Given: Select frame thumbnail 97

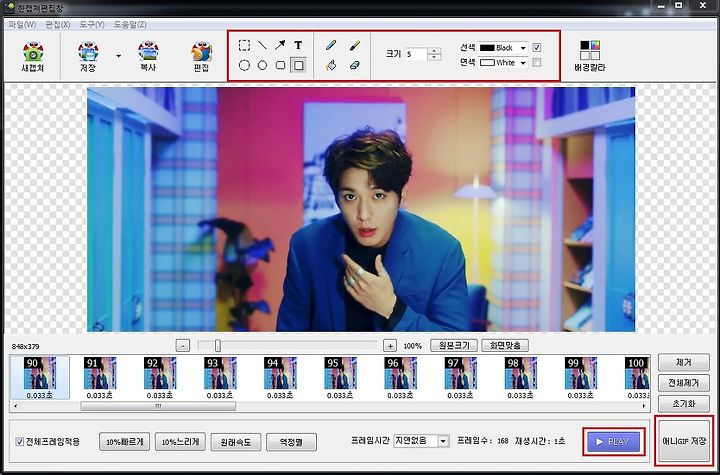Looking at the screenshot, I should click(x=461, y=377).
